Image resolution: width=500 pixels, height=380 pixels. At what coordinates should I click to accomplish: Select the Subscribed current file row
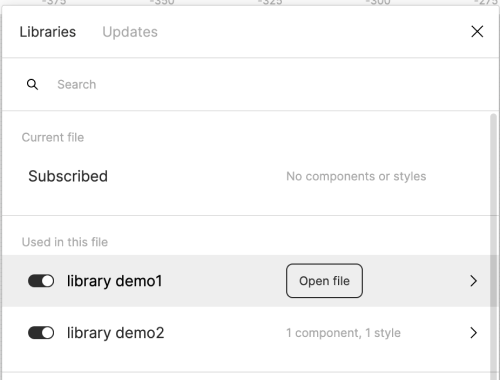[246, 176]
